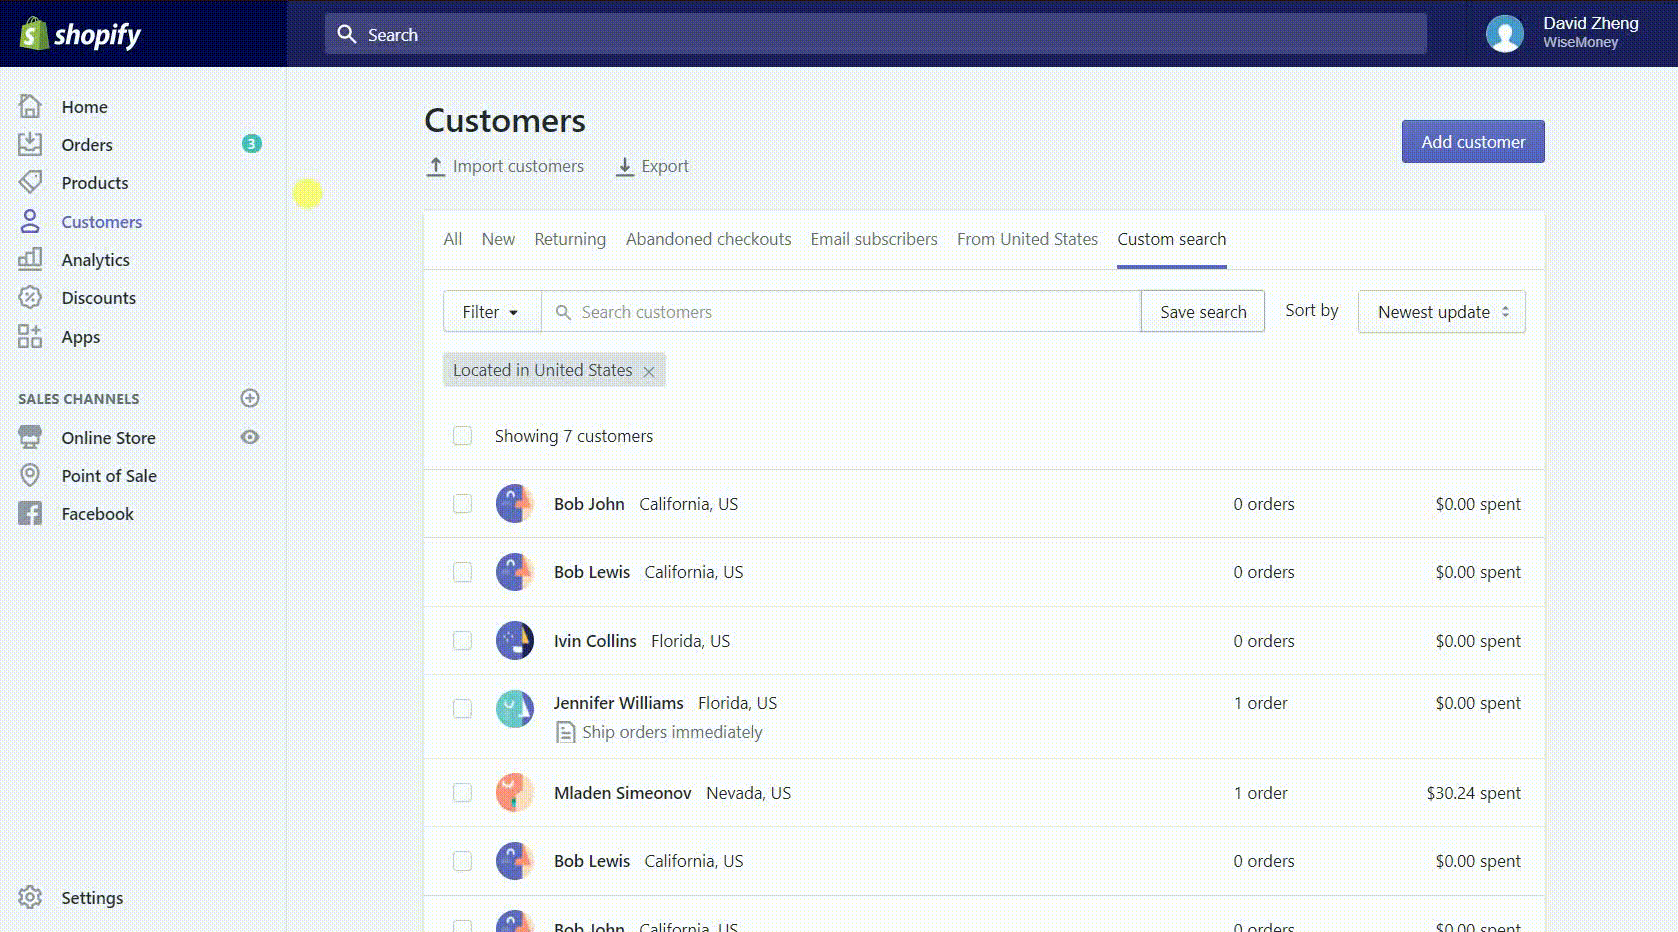
Task: Select the Email subscribers tab
Action: point(874,239)
